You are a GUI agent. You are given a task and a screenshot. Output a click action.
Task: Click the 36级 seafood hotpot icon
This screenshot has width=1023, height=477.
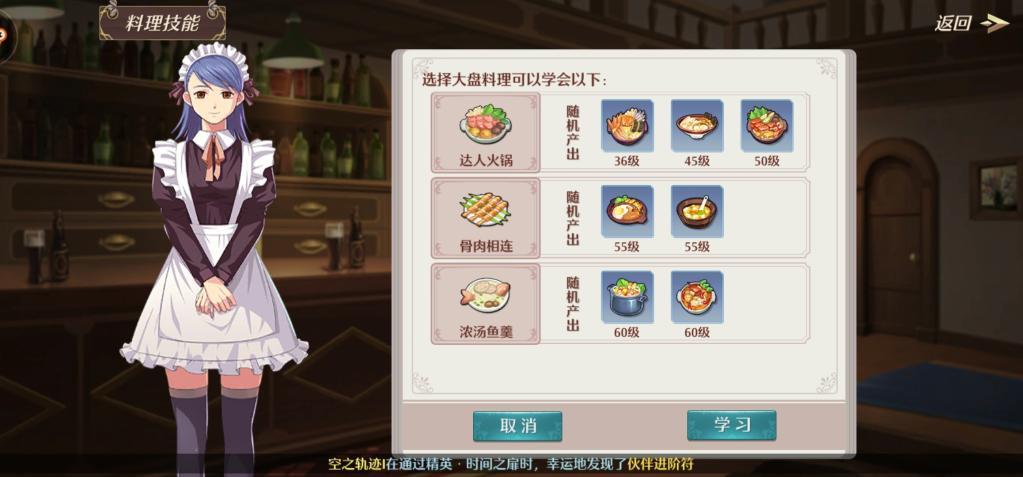pos(627,126)
